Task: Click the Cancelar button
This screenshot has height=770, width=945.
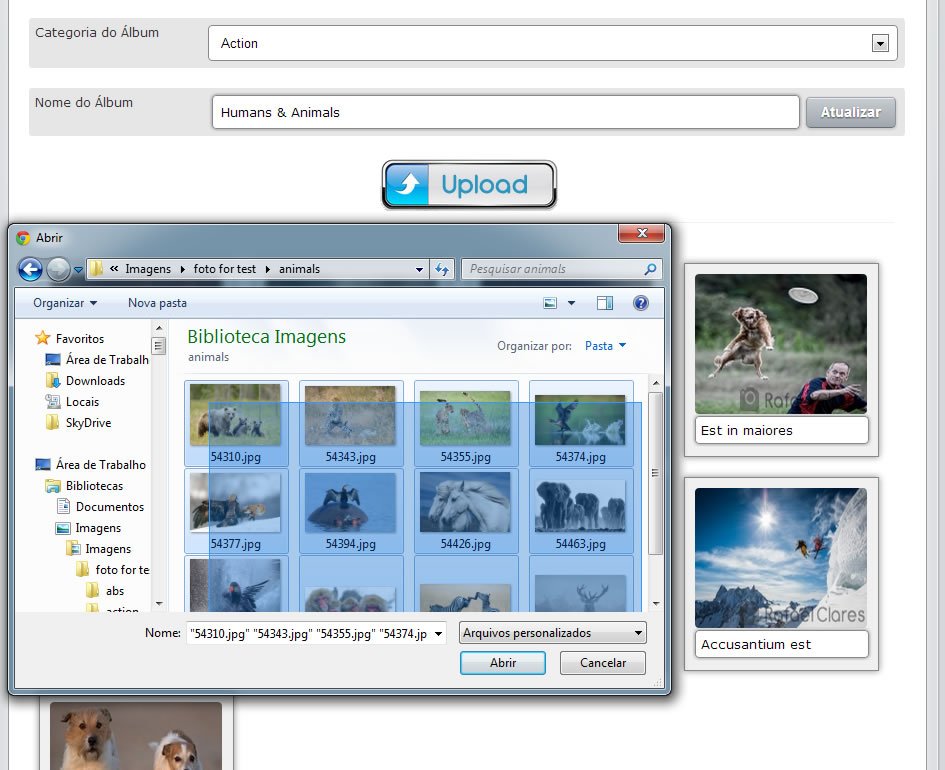Action: (603, 663)
